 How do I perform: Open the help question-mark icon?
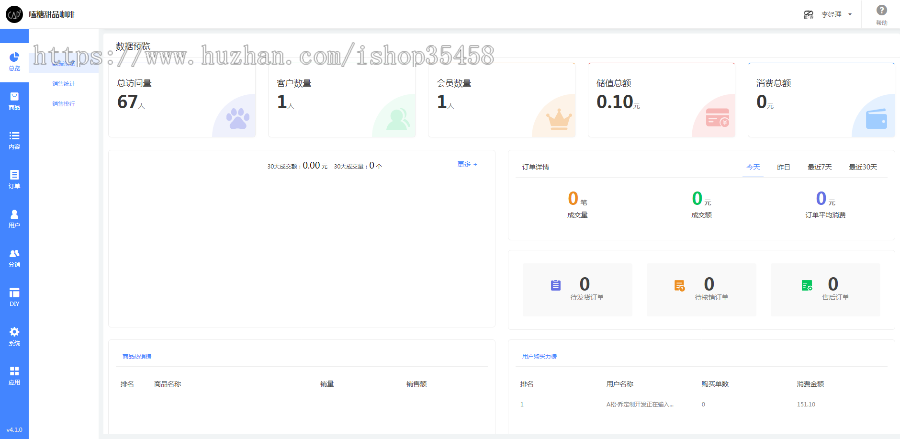point(881,10)
